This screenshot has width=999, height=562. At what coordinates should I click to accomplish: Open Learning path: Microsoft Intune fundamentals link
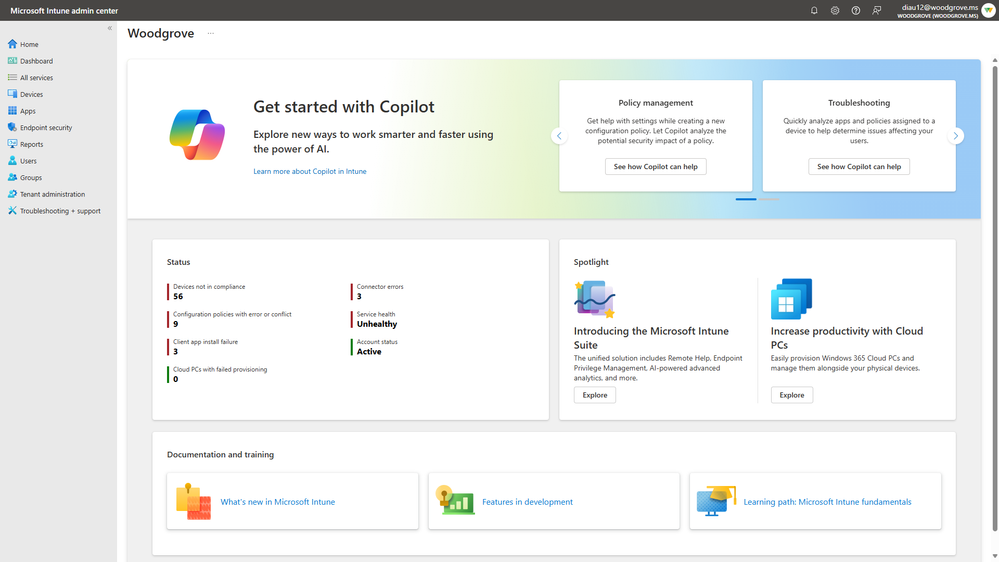[827, 501]
